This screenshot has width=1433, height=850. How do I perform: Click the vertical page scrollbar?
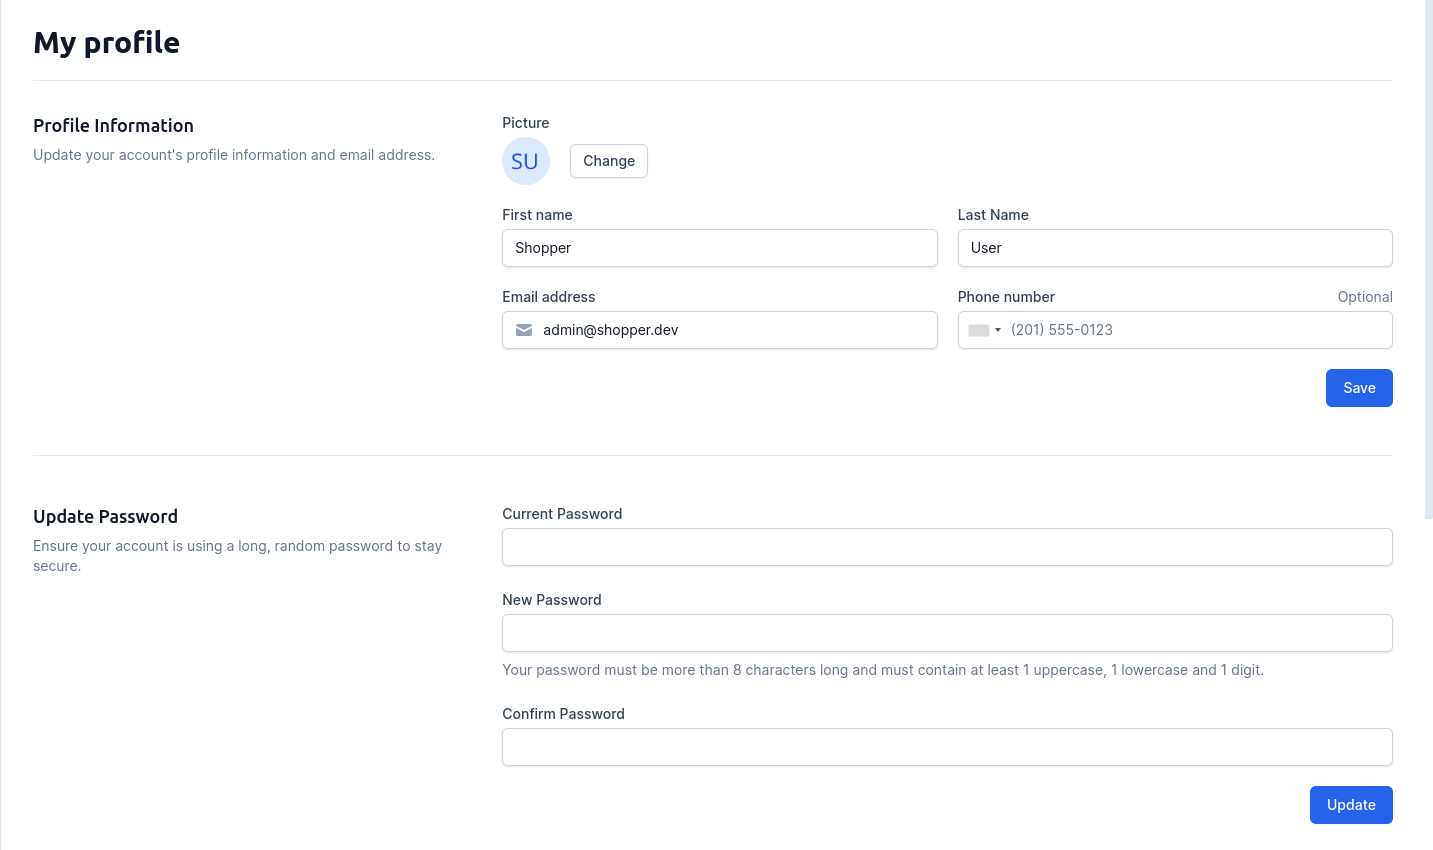(x=1428, y=260)
